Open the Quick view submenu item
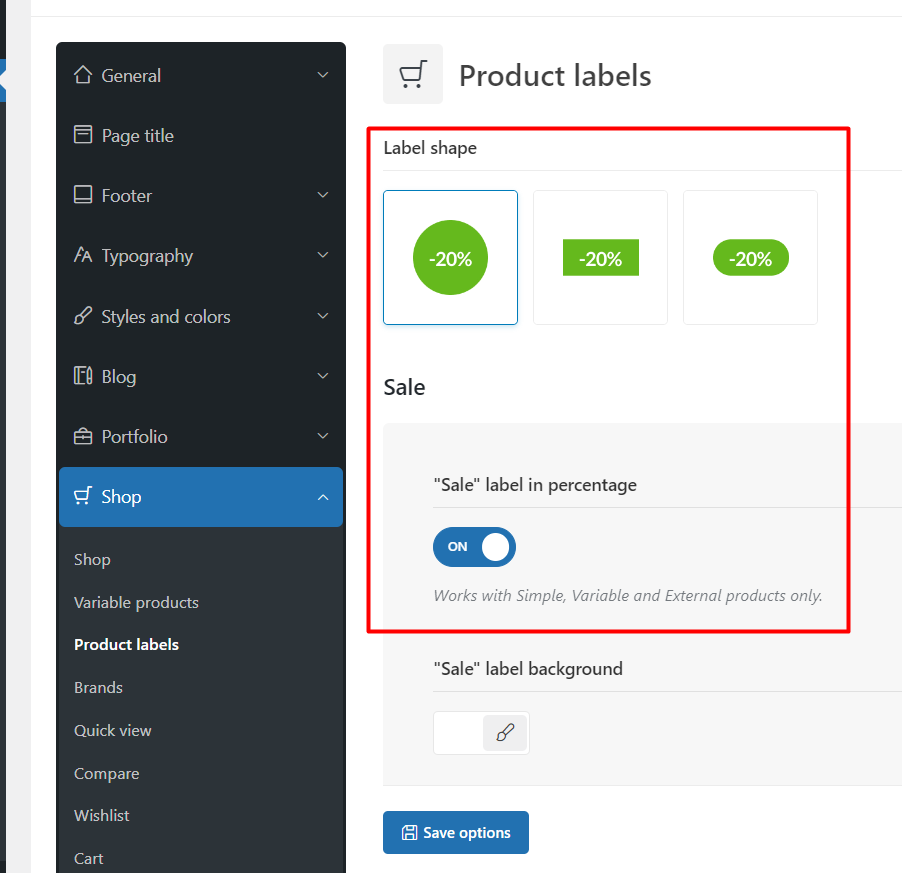Viewport: 902px width, 873px height. 113,730
